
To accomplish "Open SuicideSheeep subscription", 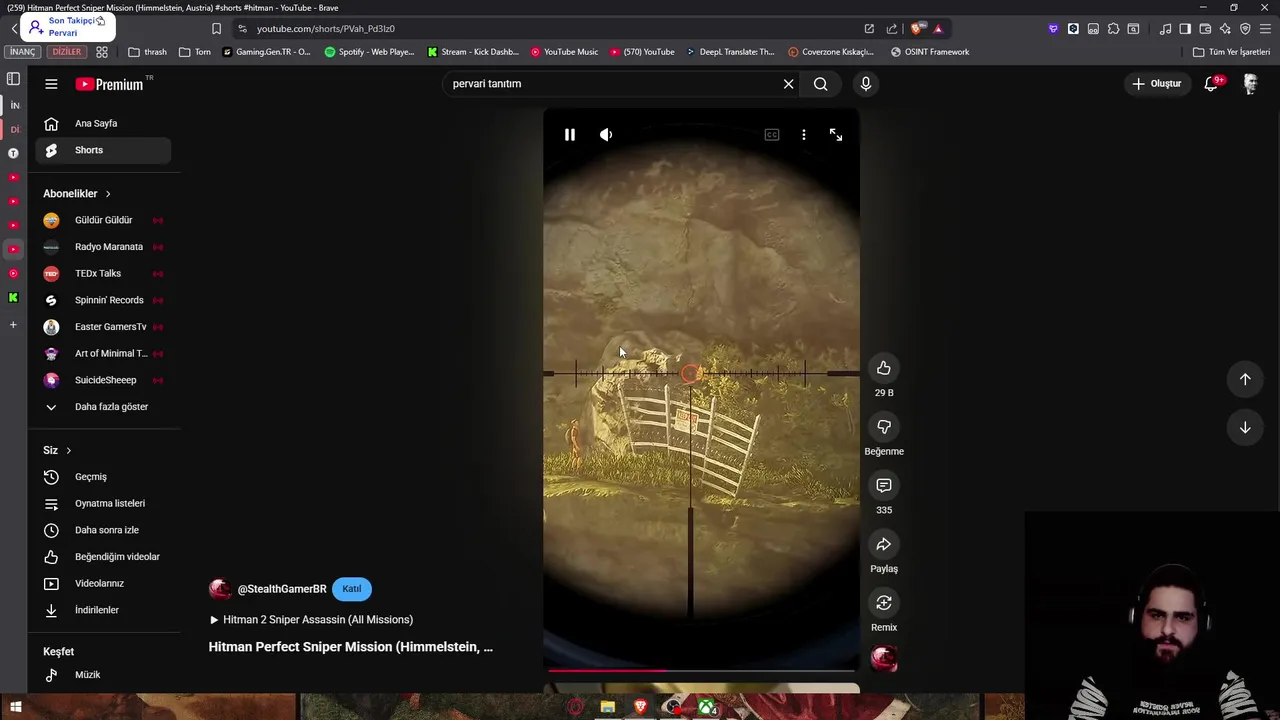I will (103, 380).
